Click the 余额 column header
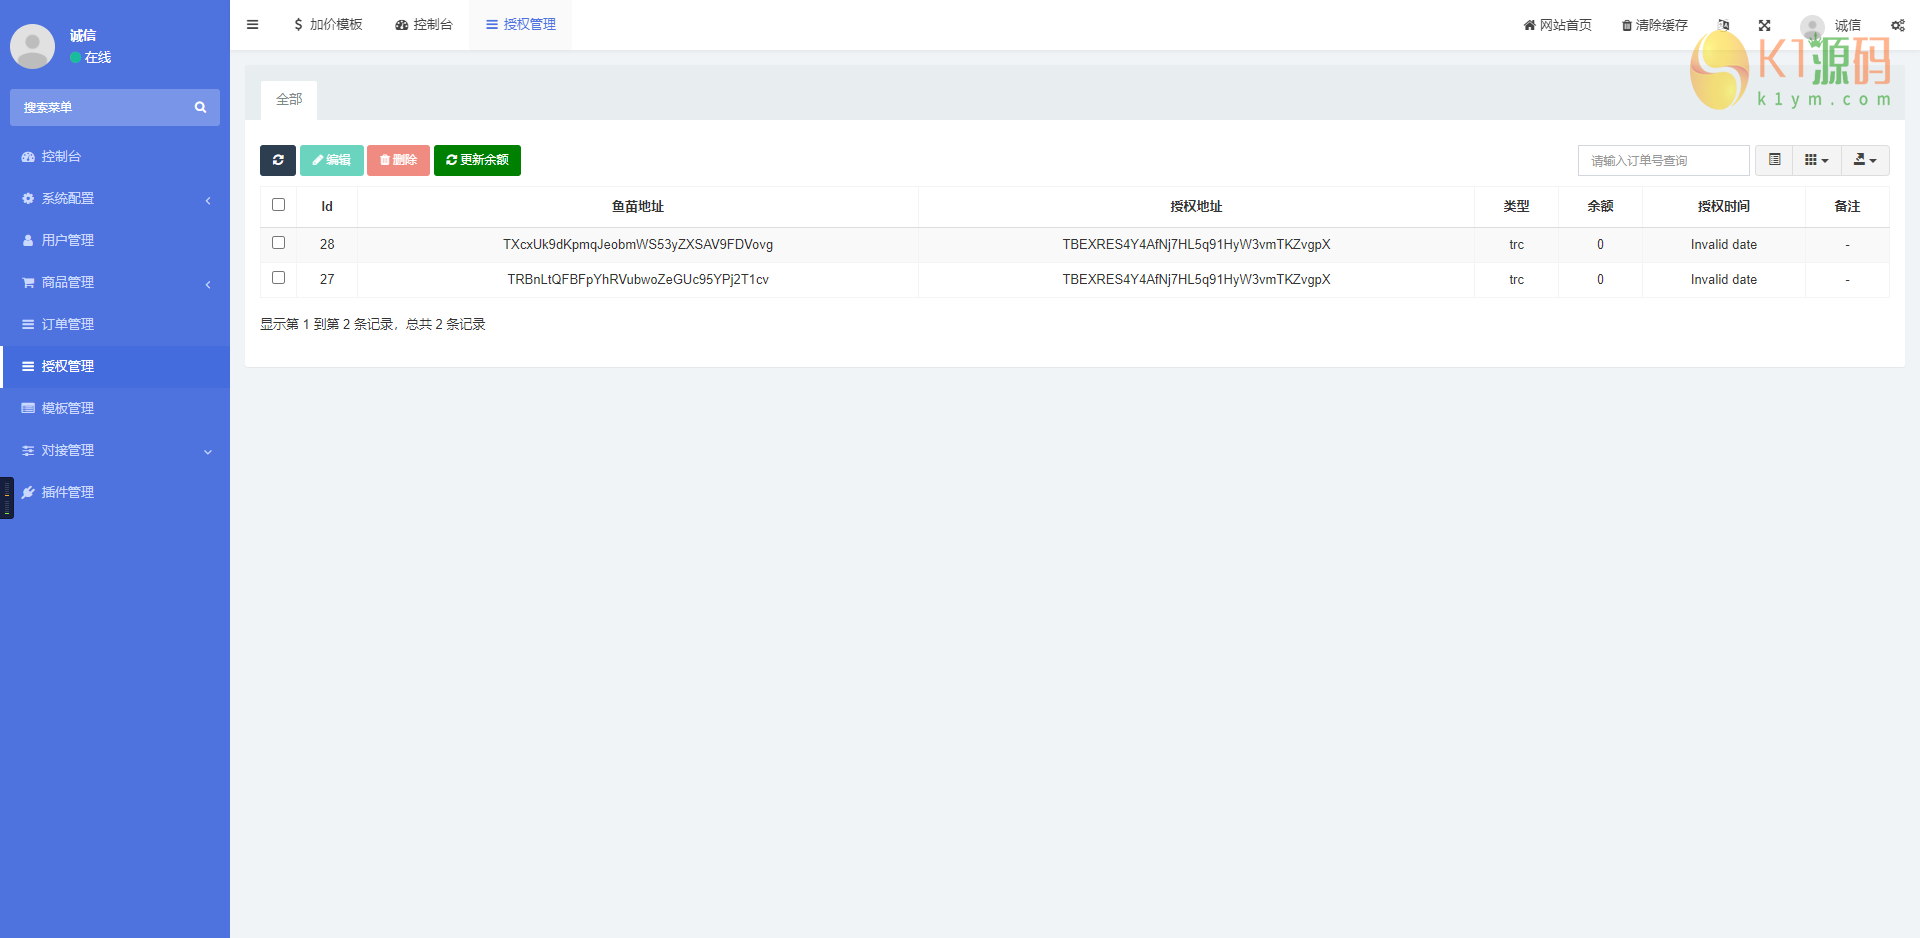 click(x=1600, y=207)
